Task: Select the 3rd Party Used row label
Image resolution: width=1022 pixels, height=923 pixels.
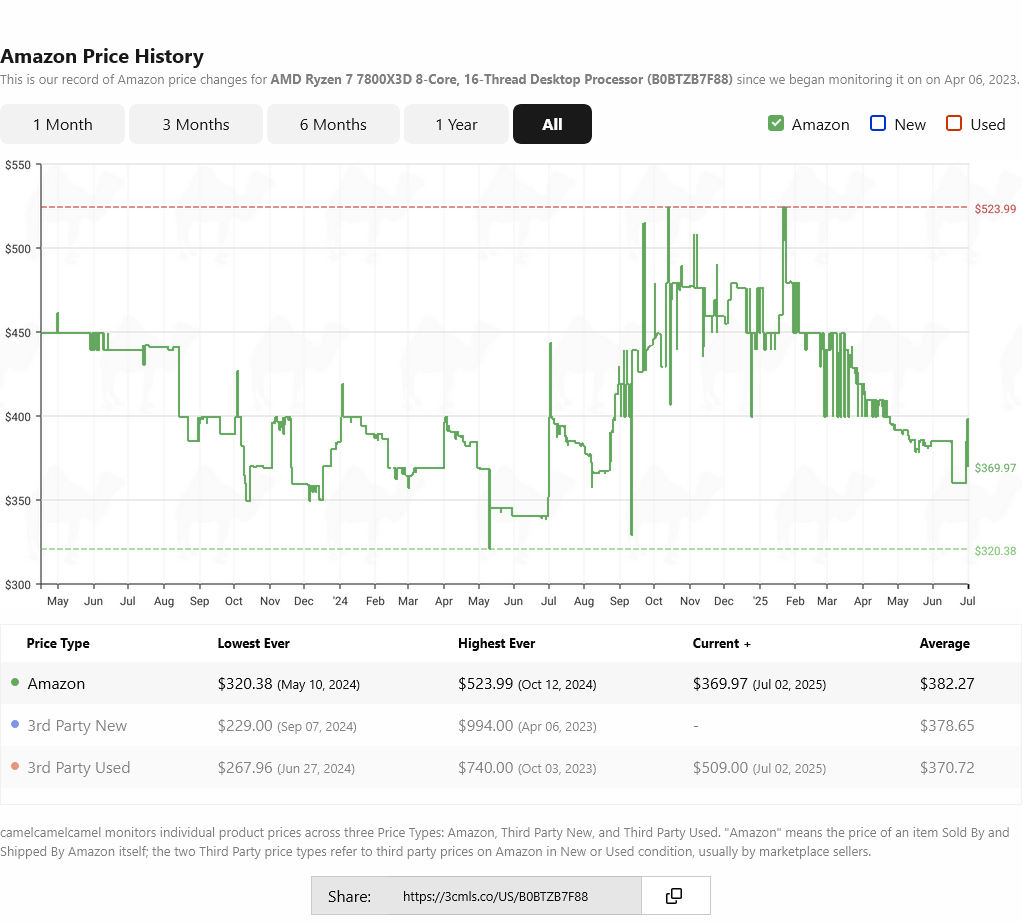Action: (x=79, y=767)
